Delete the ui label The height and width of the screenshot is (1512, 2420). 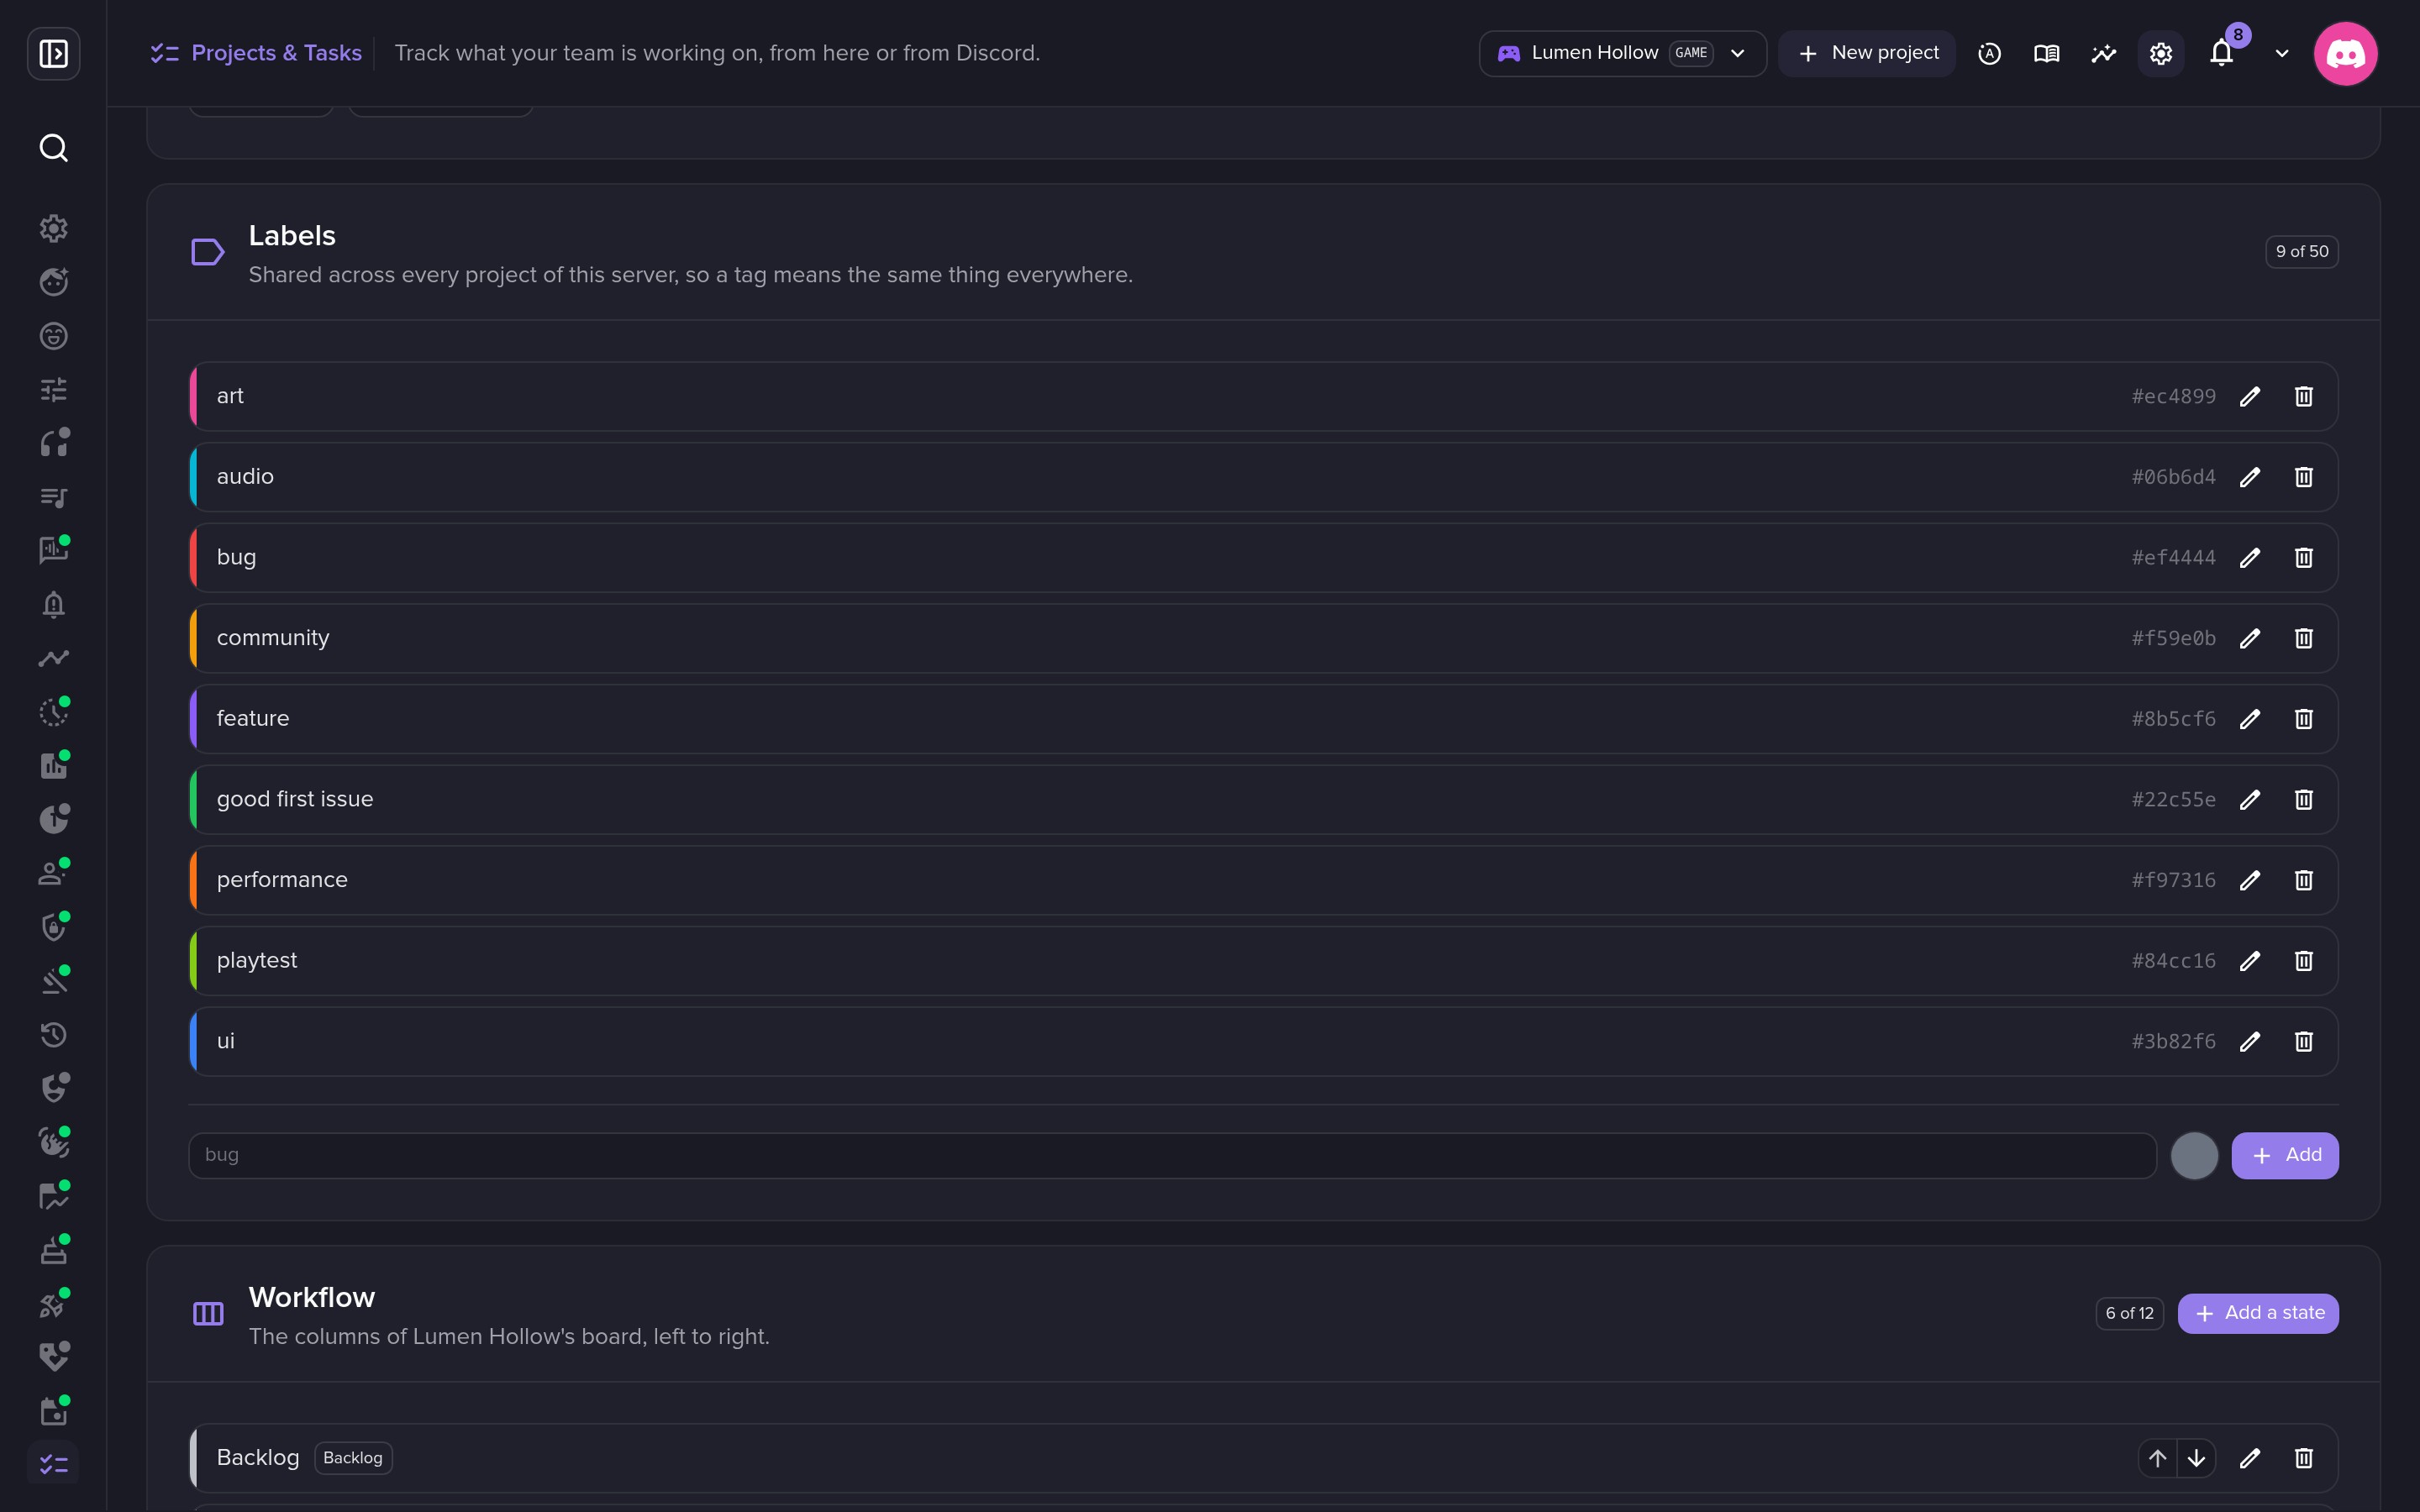click(x=2304, y=1042)
